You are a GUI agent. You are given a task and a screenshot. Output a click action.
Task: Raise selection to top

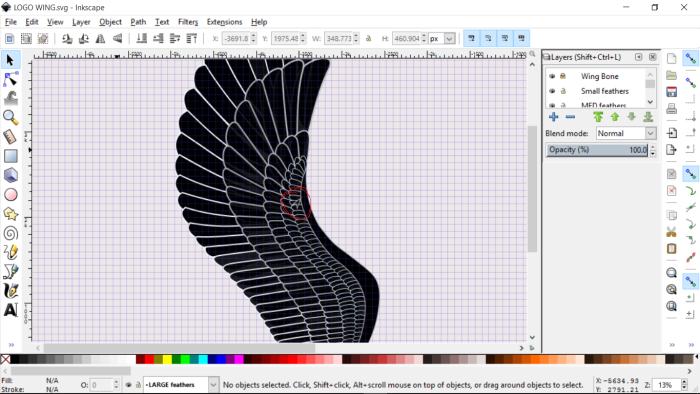tap(192, 39)
